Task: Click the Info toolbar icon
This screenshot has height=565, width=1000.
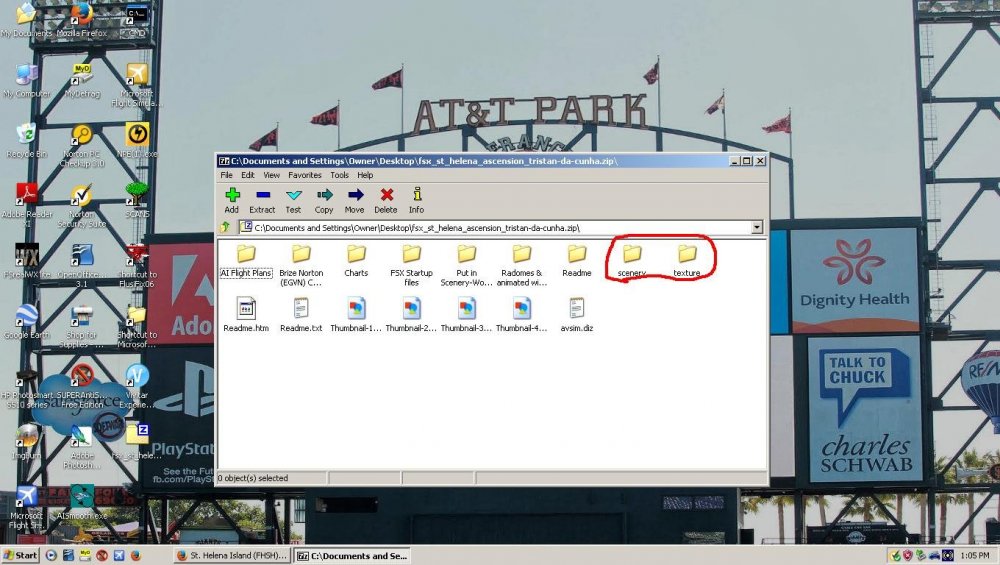Action: (x=416, y=200)
